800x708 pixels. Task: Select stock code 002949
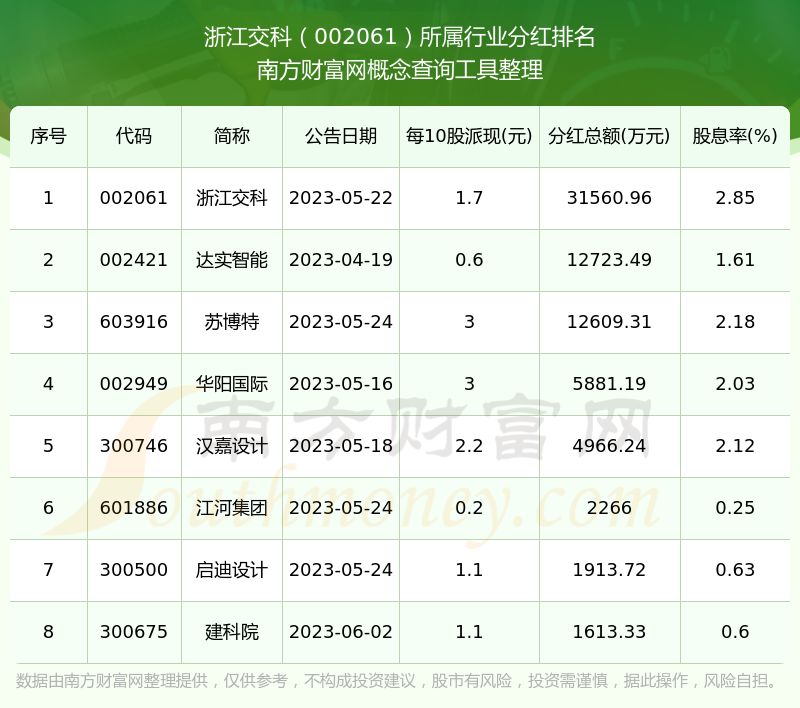pos(134,384)
